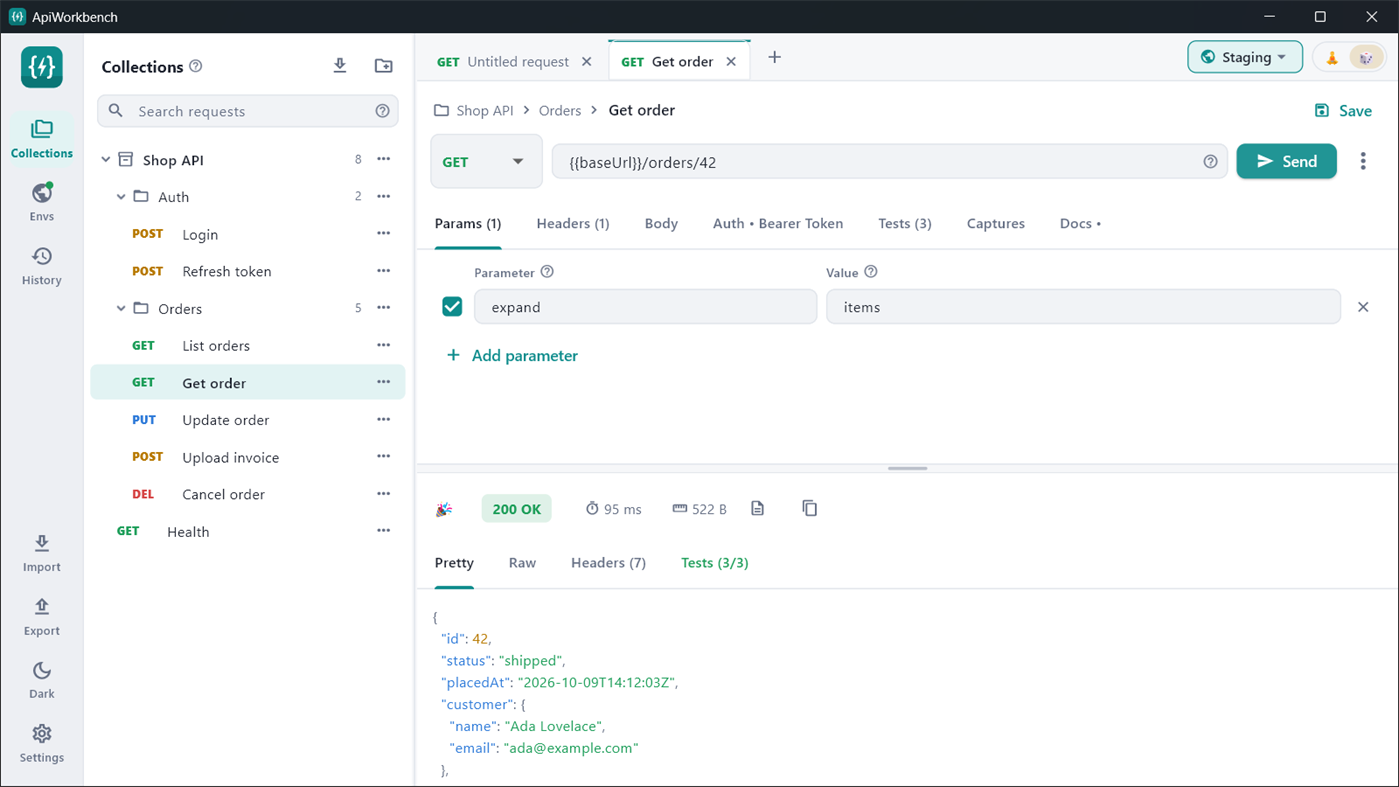This screenshot has width=1399, height=787.
Task: Switch to the Headers (1) request tab
Action: coord(573,224)
